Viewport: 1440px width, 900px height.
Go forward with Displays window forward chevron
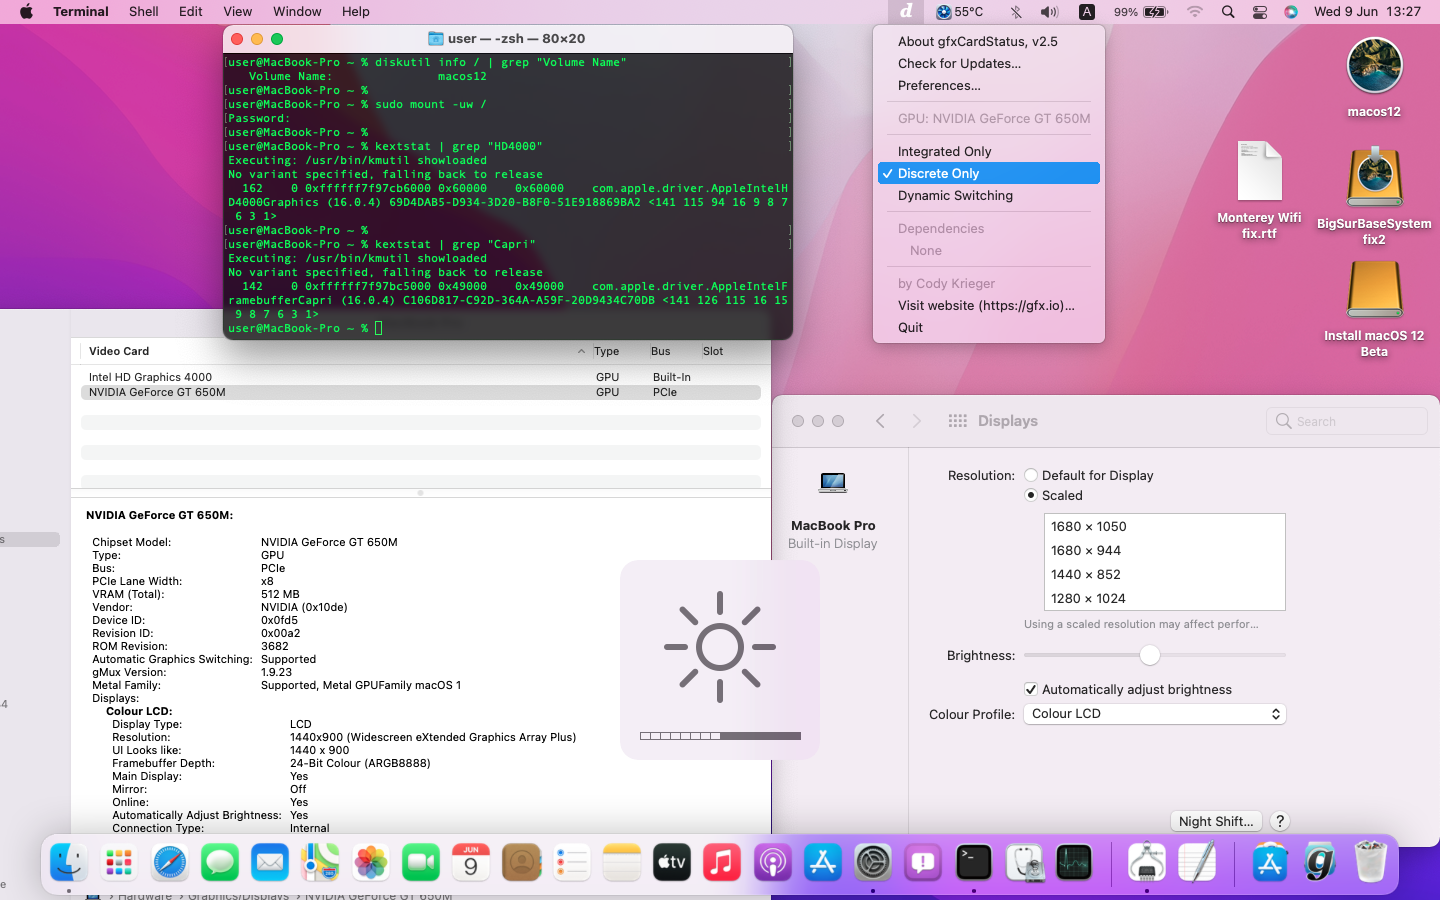point(916,421)
